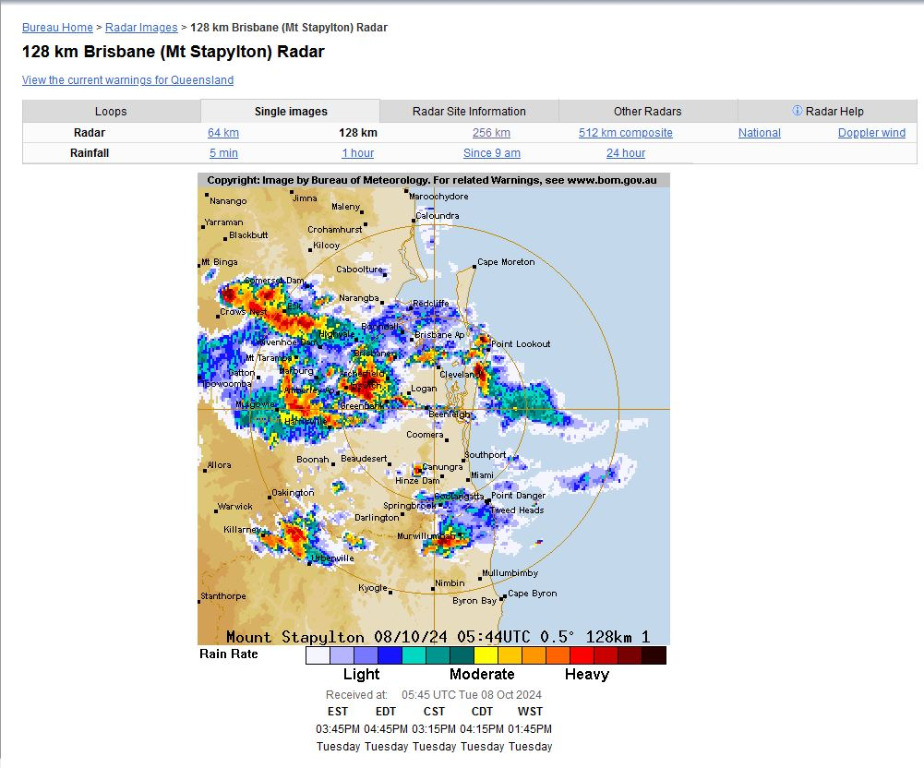Click the Allora label on map

(219, 465)
